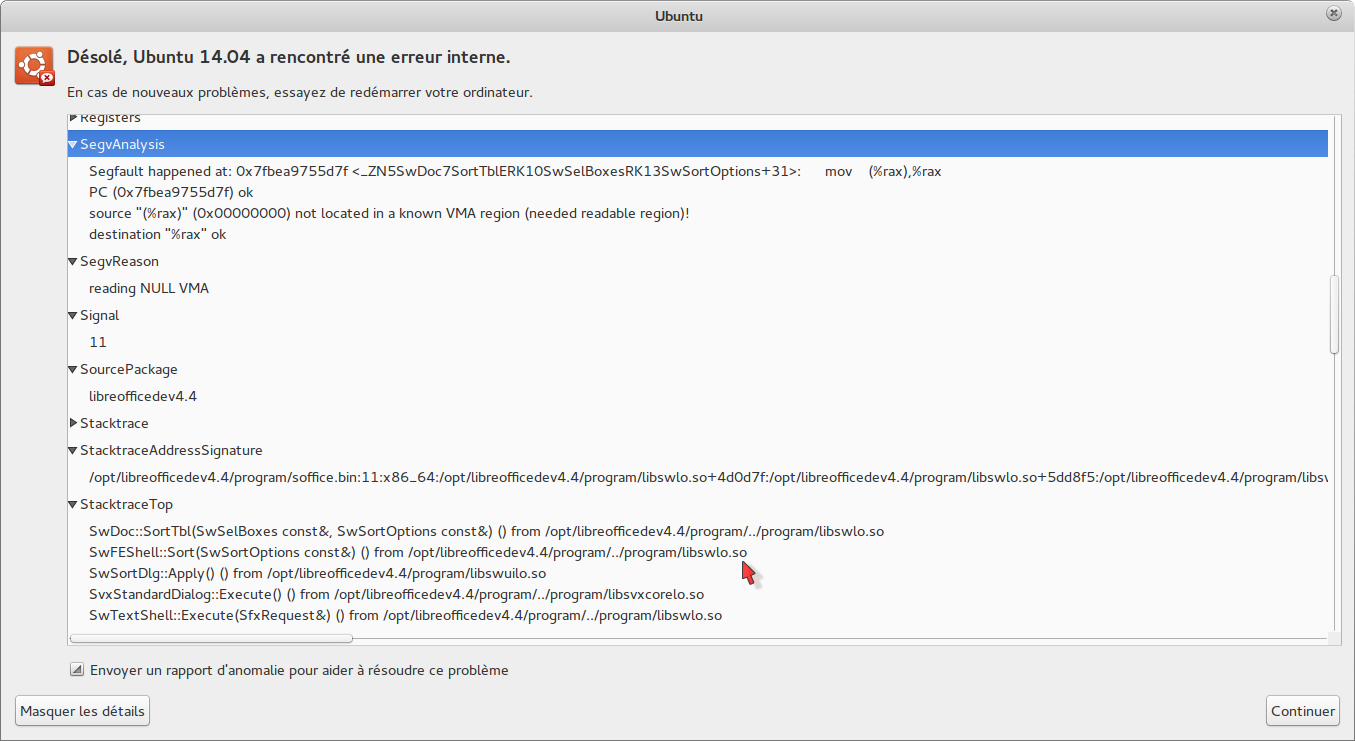Collapse the SourcePackage section

coord(73,370)
